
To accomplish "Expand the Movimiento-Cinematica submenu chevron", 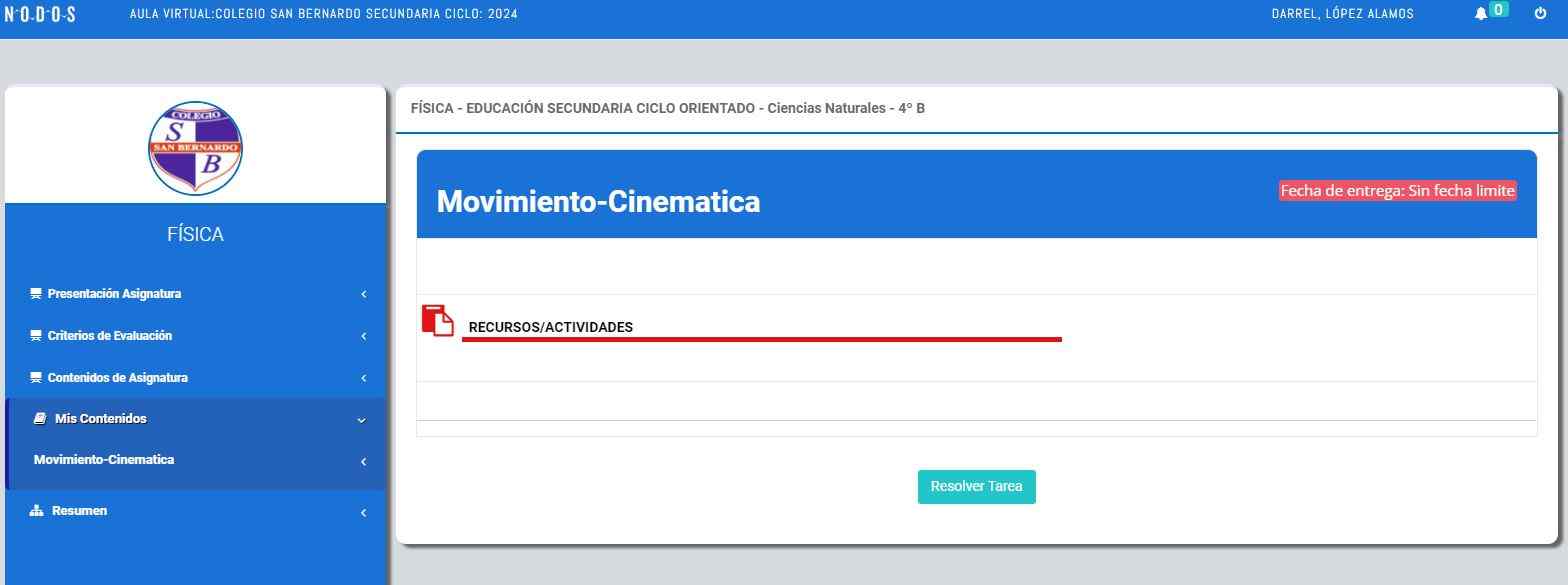I will tap(363, 461).
